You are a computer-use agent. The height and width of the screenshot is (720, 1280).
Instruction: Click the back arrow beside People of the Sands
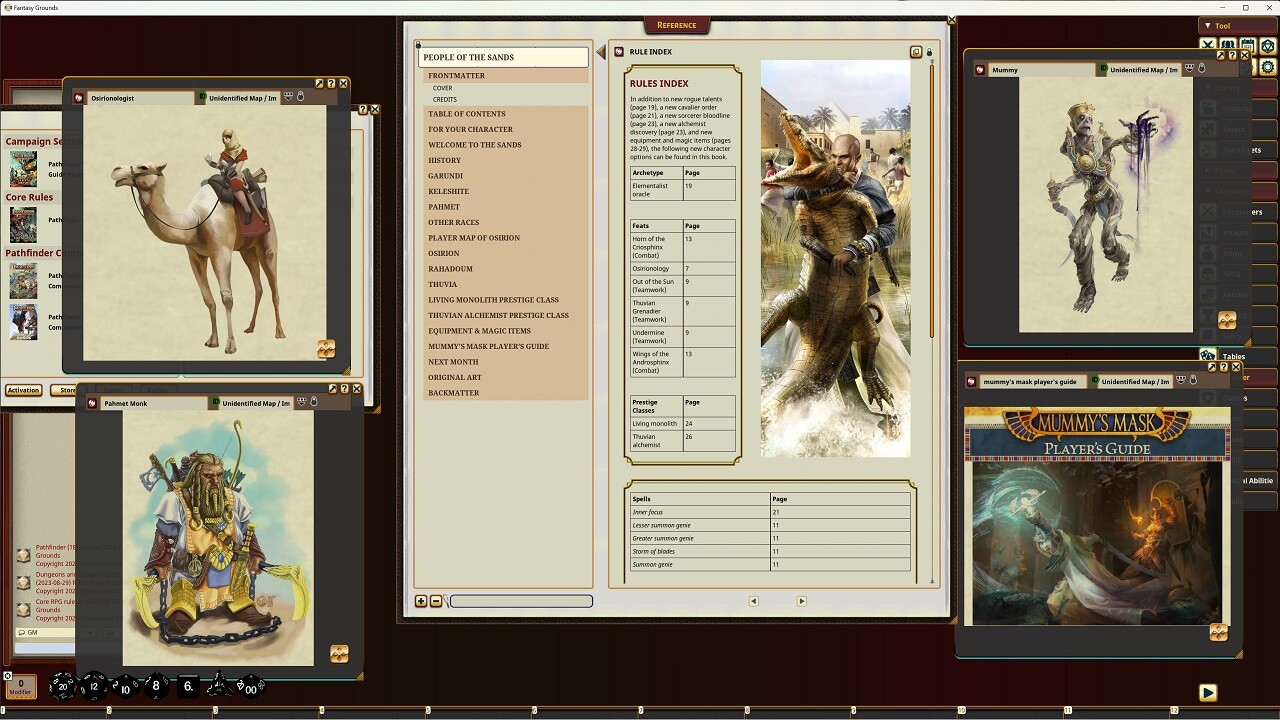[x=598, y=53]
